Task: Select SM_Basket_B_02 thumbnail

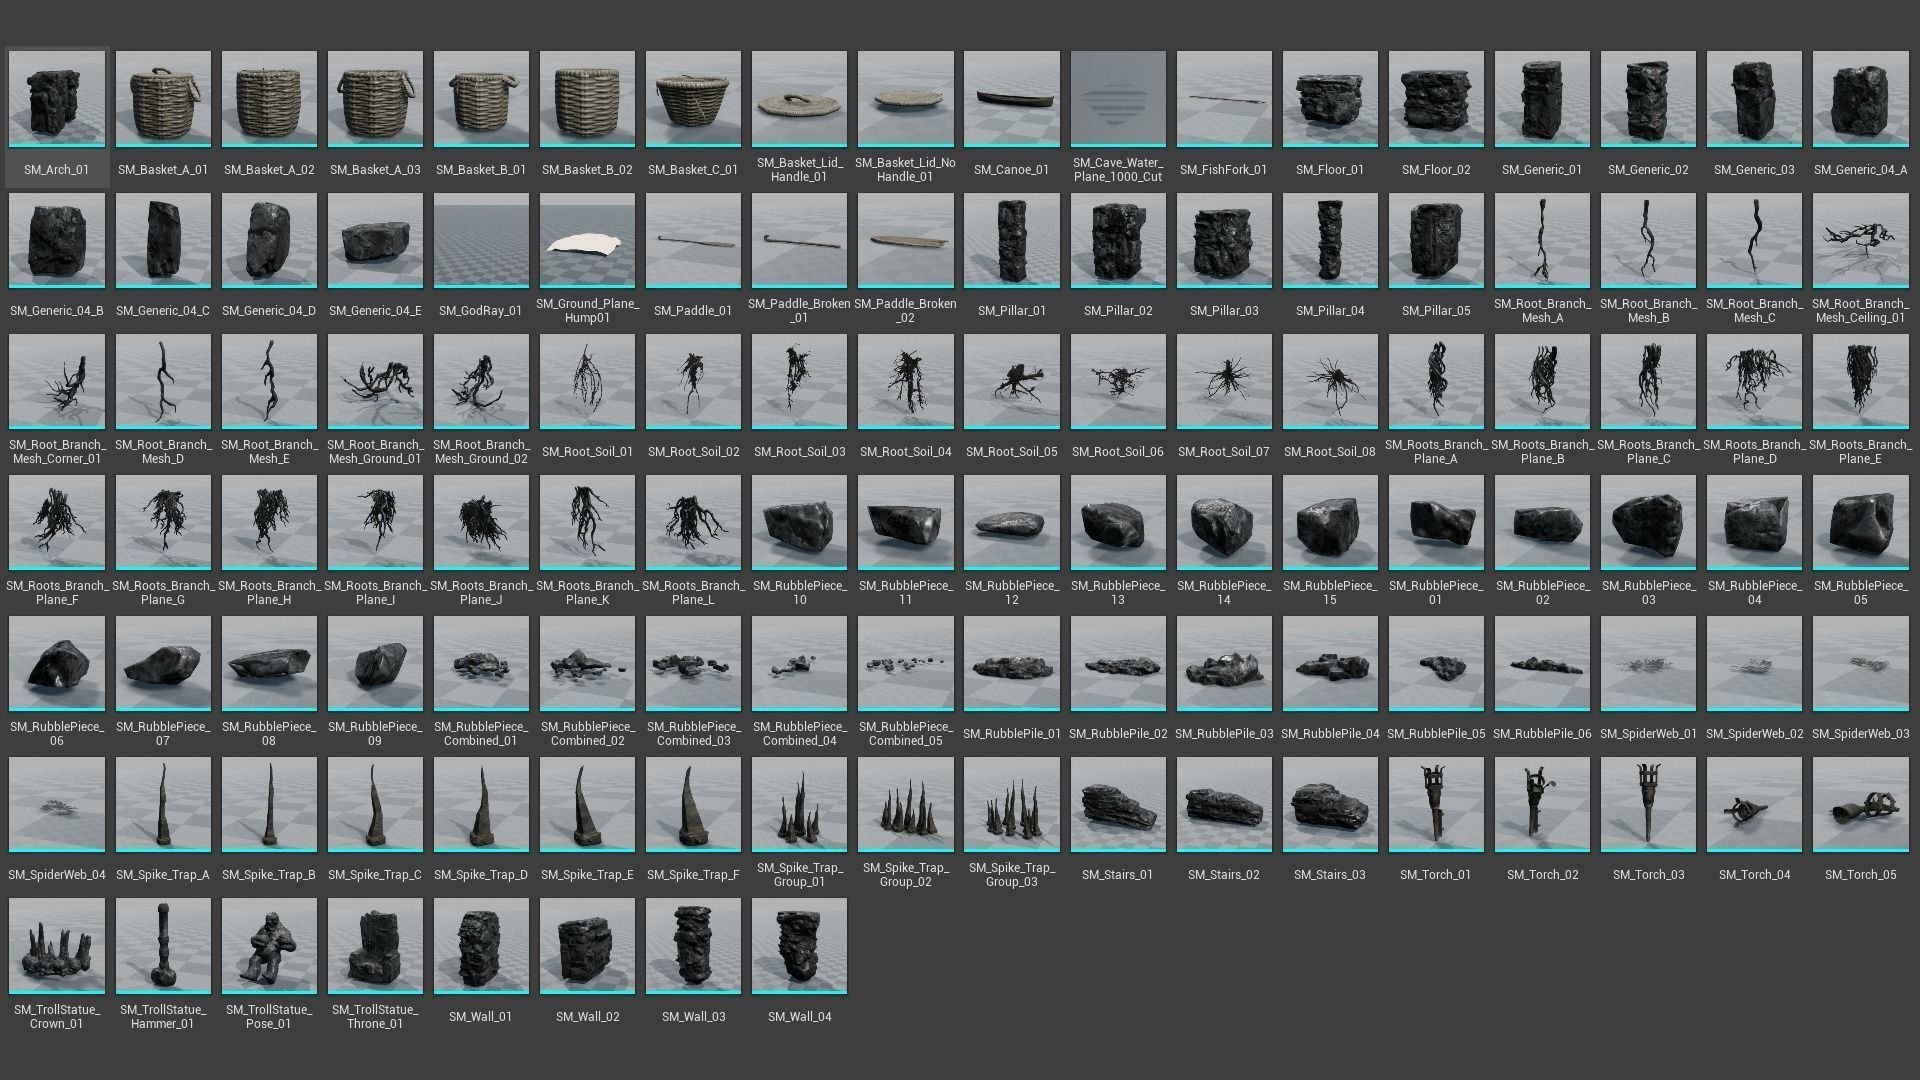Action: (x=587, y=99)
